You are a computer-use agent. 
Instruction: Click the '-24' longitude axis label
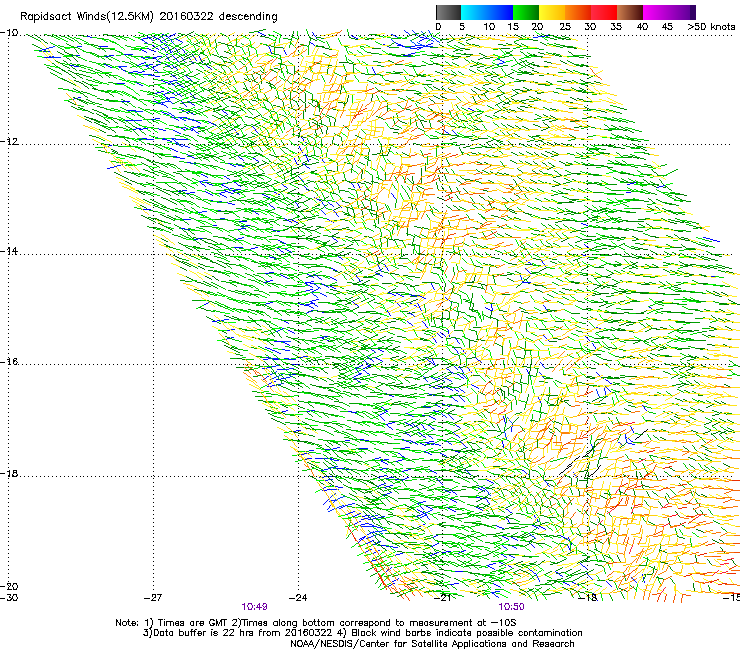298,598
